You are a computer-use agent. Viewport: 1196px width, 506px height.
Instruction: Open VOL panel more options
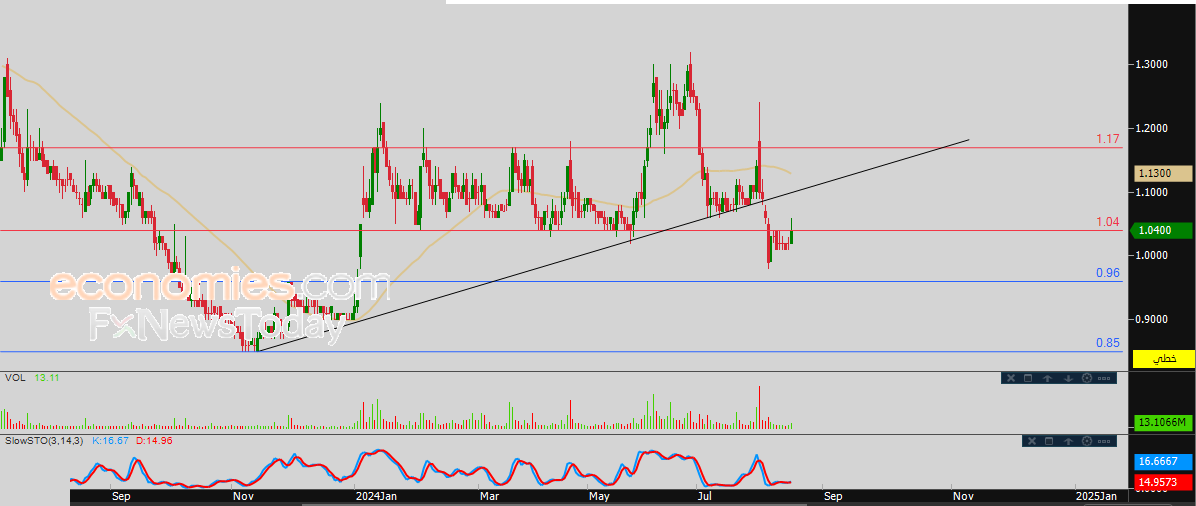1105,378
